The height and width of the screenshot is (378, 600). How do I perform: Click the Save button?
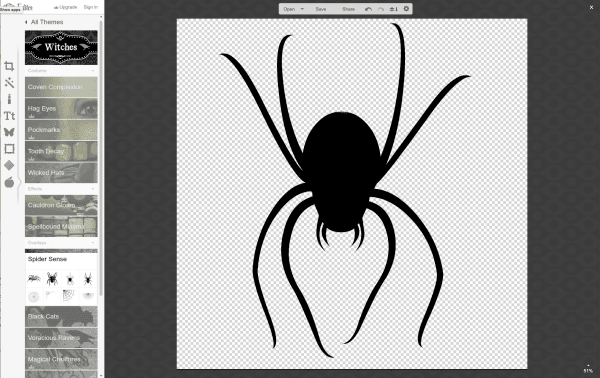[321, 9]
